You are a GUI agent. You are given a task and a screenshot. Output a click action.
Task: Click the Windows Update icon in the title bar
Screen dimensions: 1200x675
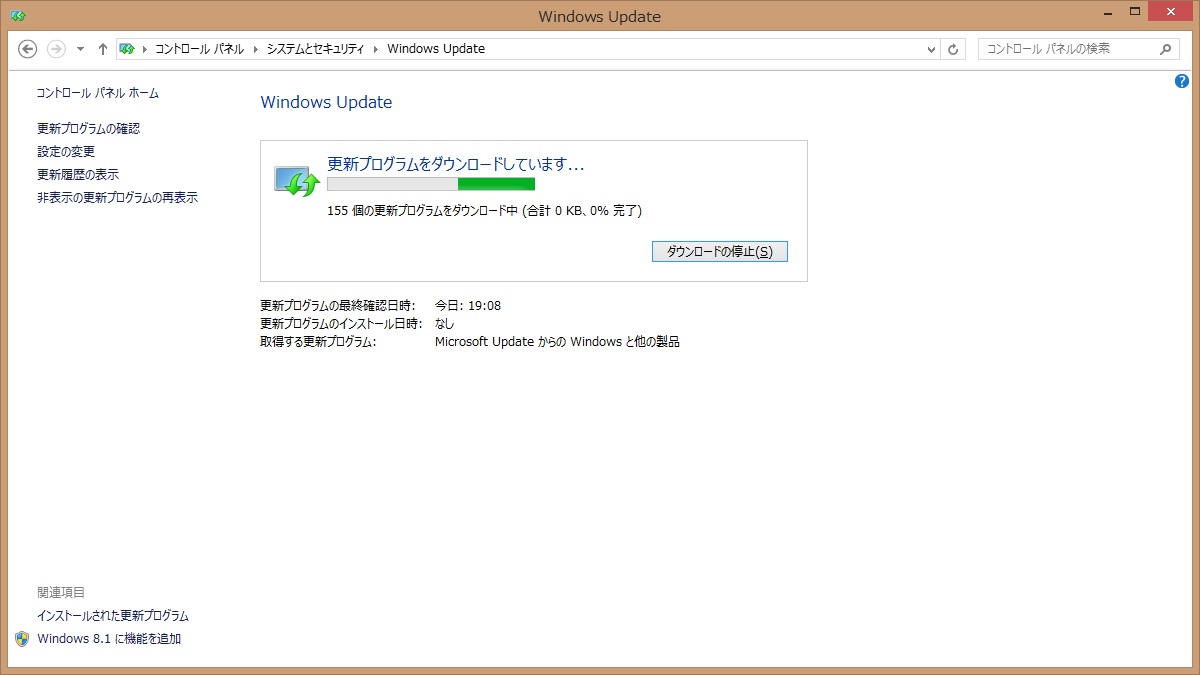tap(17, 16)
